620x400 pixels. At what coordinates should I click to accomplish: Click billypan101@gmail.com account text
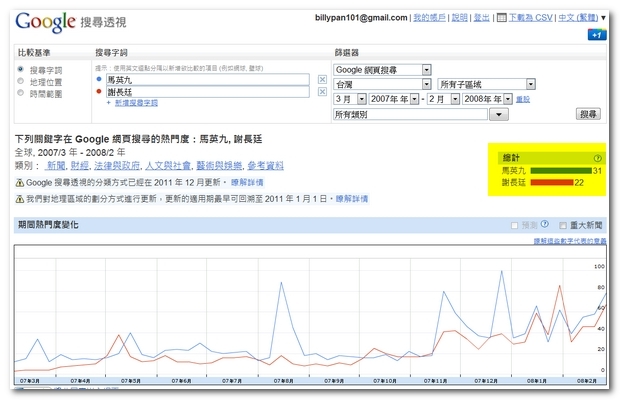(x=361, y=17)
